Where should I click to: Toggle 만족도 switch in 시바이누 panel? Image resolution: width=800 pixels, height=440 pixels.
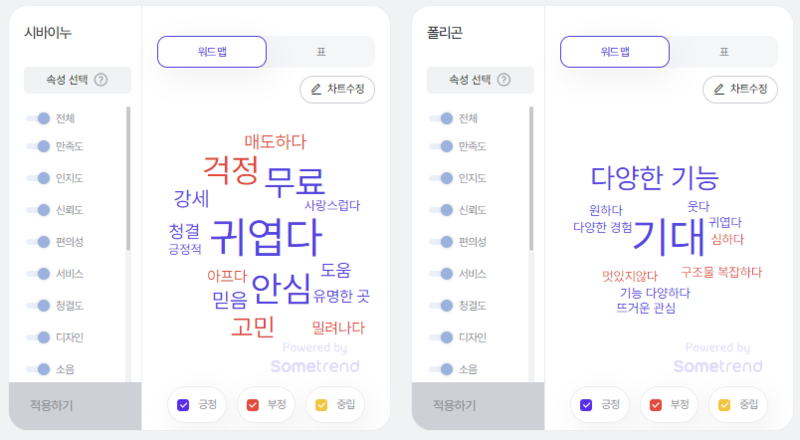39,147
